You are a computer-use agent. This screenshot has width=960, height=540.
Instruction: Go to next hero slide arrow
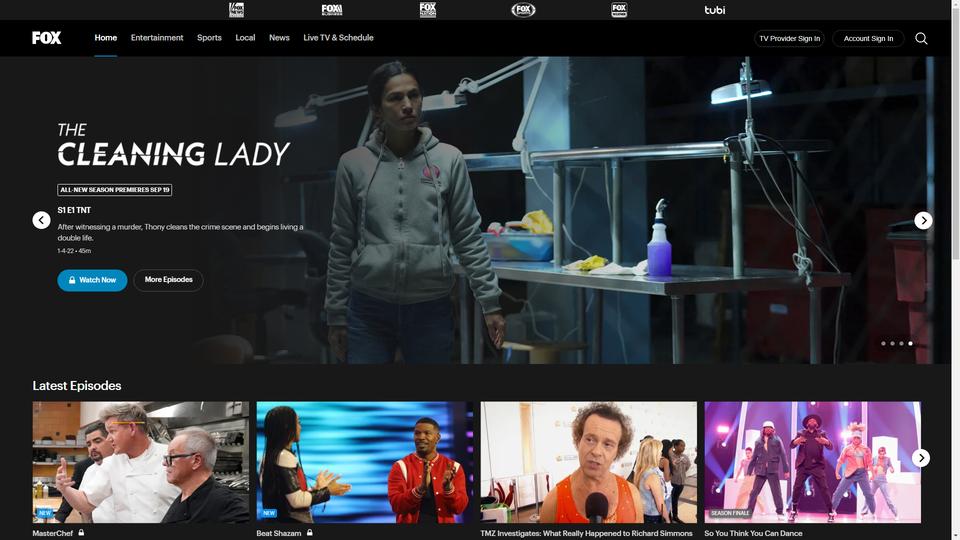923,220
